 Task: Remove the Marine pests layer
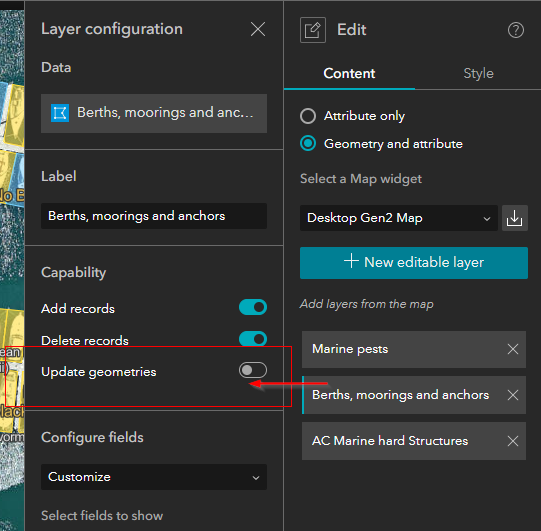click(513, 349)
